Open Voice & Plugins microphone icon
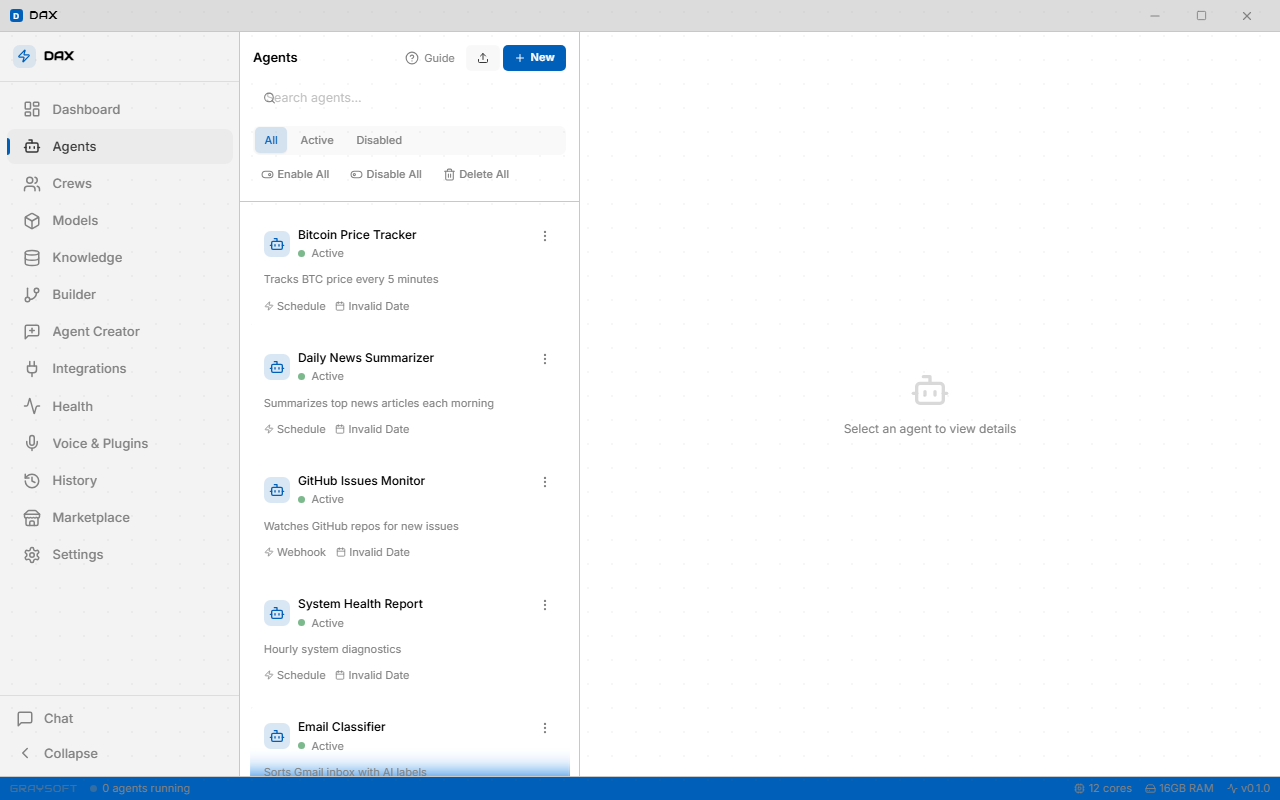 pyautogui.click(x=32, y=443)
